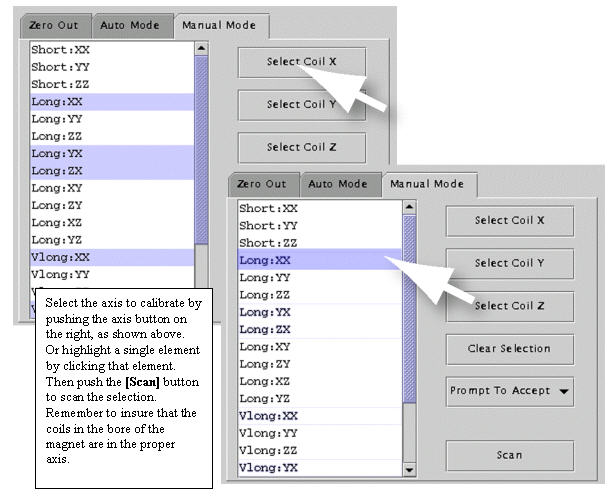The height and width of the screenshot is (497, 611).
Task: Open the Auto Mode tab in the front panel
Action: click(x=337, y=185)
